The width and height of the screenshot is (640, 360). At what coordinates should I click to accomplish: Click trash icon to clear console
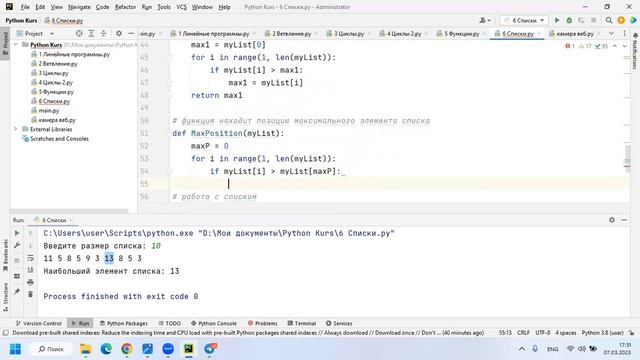pos(30,294)
